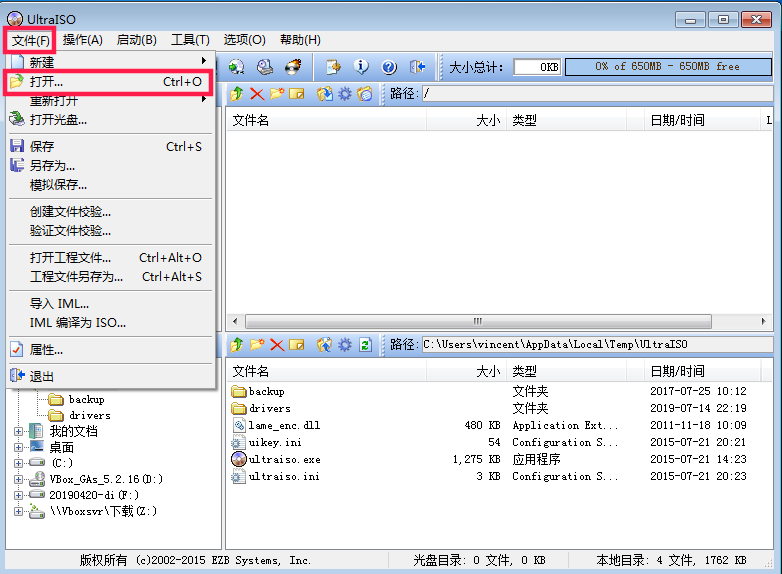Open the 重新打开 submenu
Screen dimensions: 782x574
click(110, 101)
